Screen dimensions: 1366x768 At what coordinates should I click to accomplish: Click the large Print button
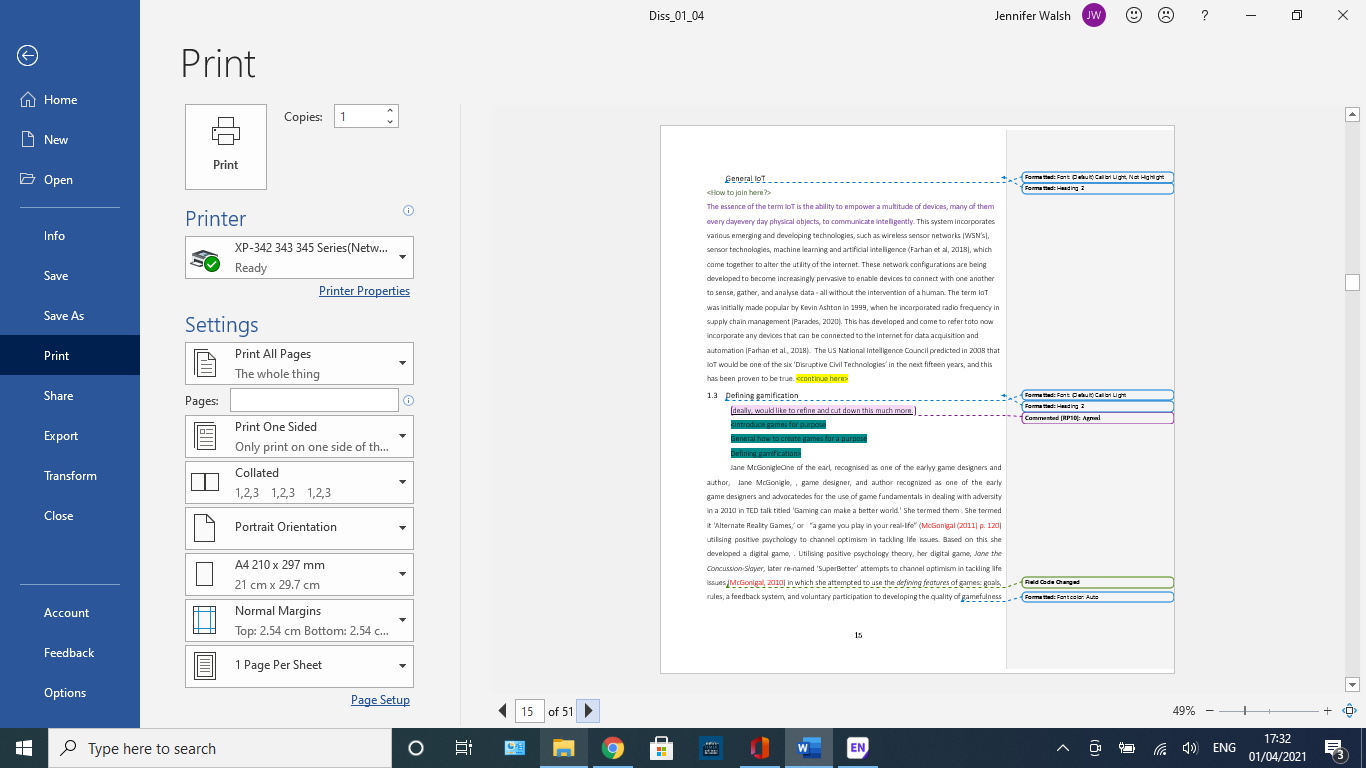tap(226, 146)
